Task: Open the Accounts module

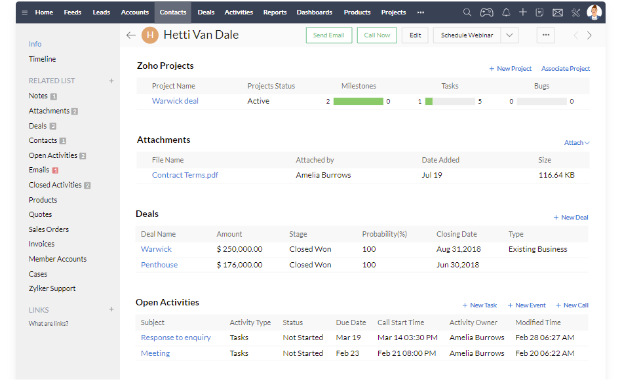Action: coord(135,12)
